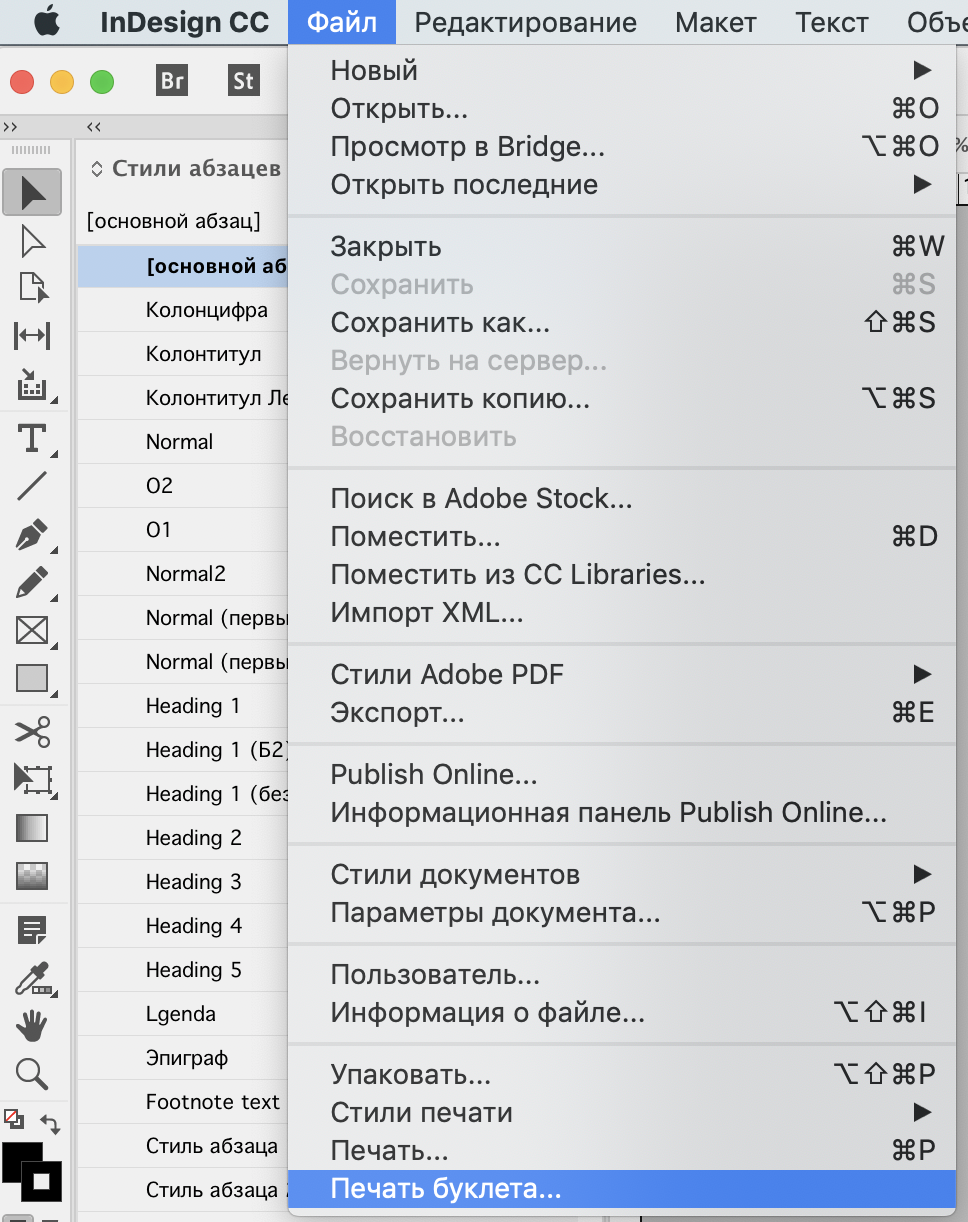Expand the 'Открыть последние' submenu
Screen dimensions: 968x1222
921,184
